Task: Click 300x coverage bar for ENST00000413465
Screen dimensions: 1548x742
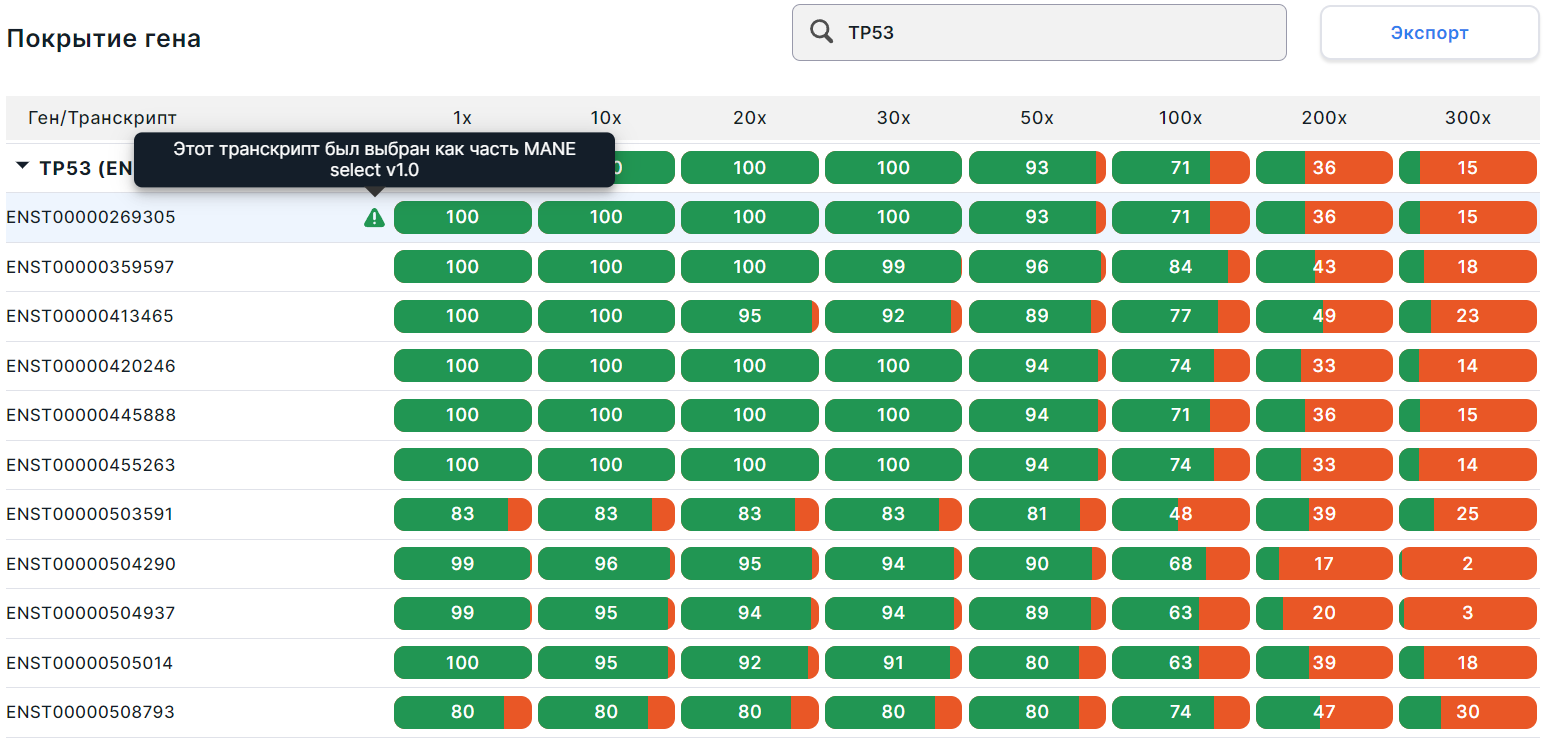Action: [1468, 316]
